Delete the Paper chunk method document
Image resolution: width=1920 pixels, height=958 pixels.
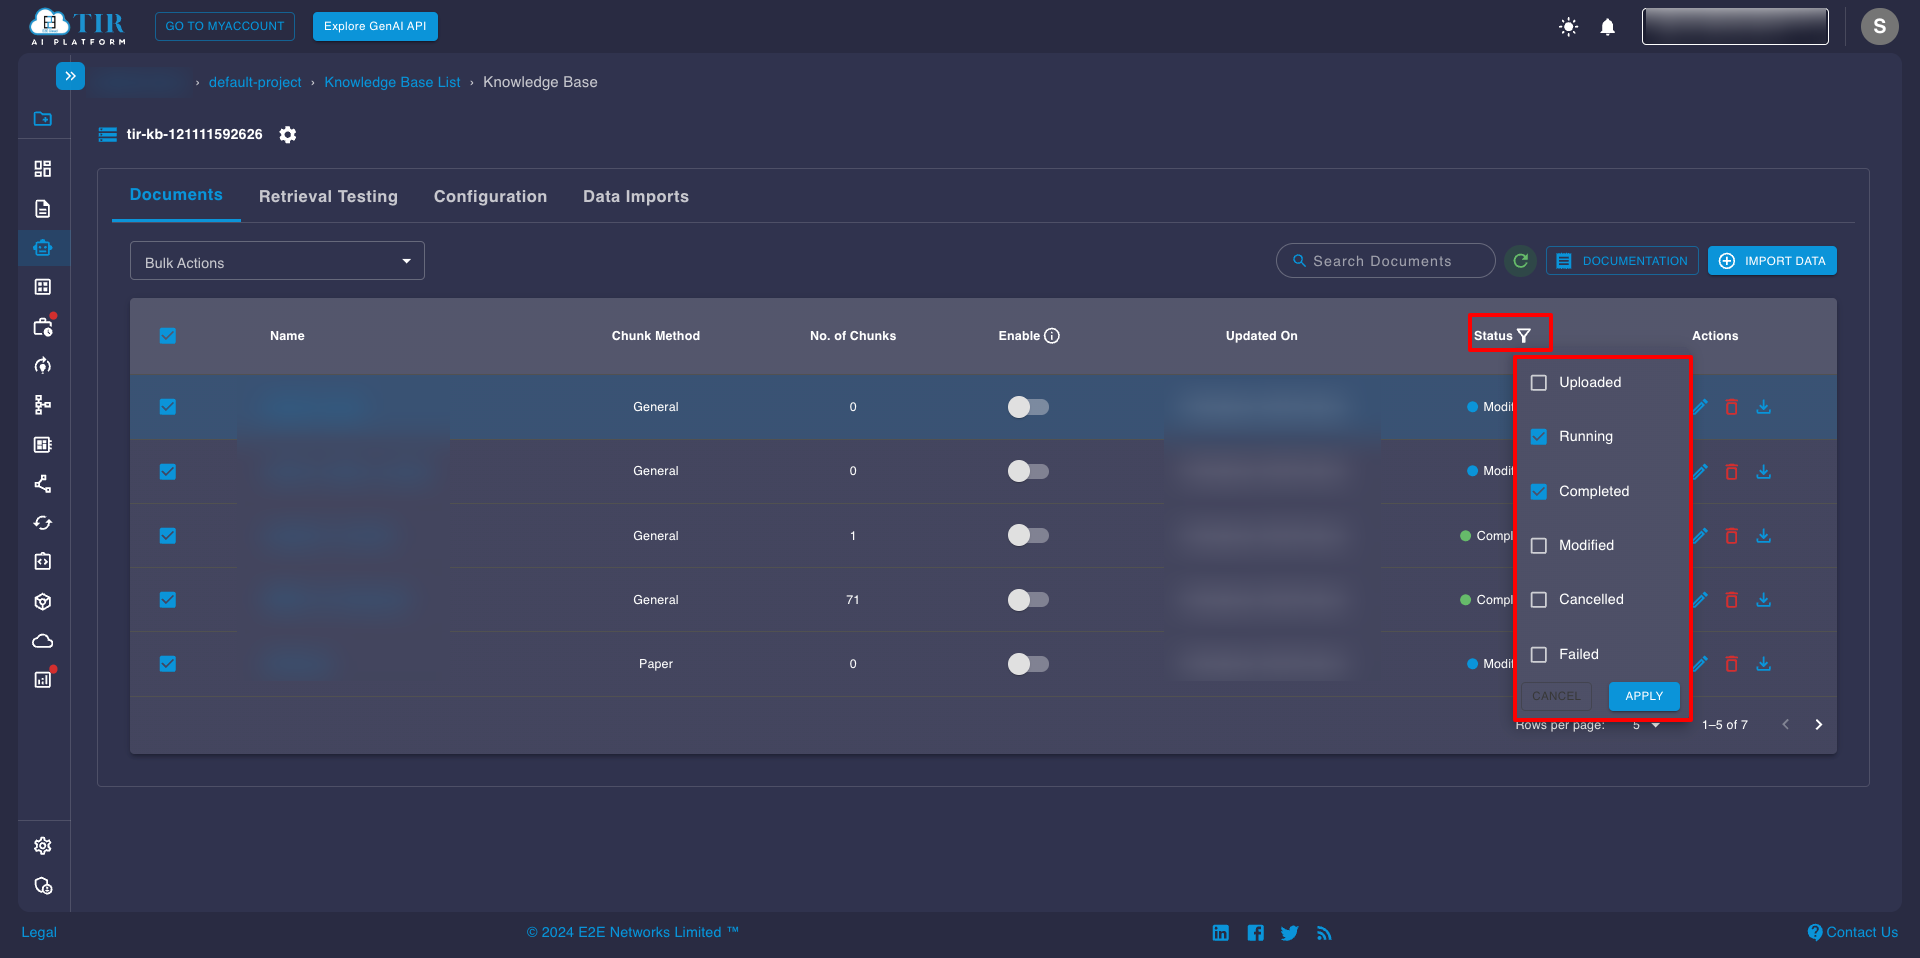coord(1731,664)
